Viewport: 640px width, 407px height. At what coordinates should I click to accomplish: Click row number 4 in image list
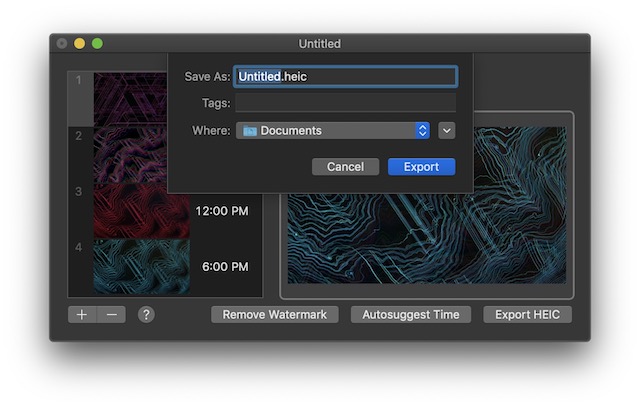(78, 247)
